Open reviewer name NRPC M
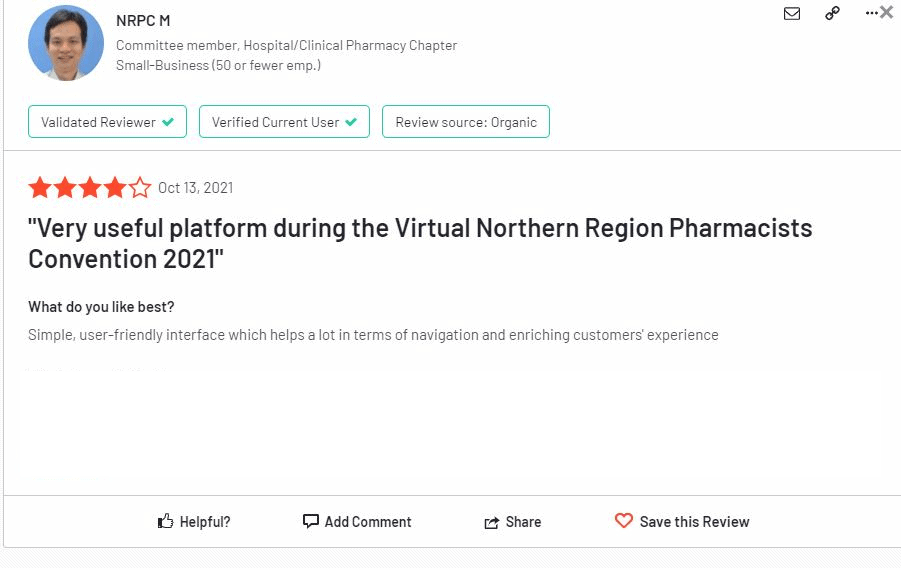Viewport: 901px width, 568px height. point(143,21)
